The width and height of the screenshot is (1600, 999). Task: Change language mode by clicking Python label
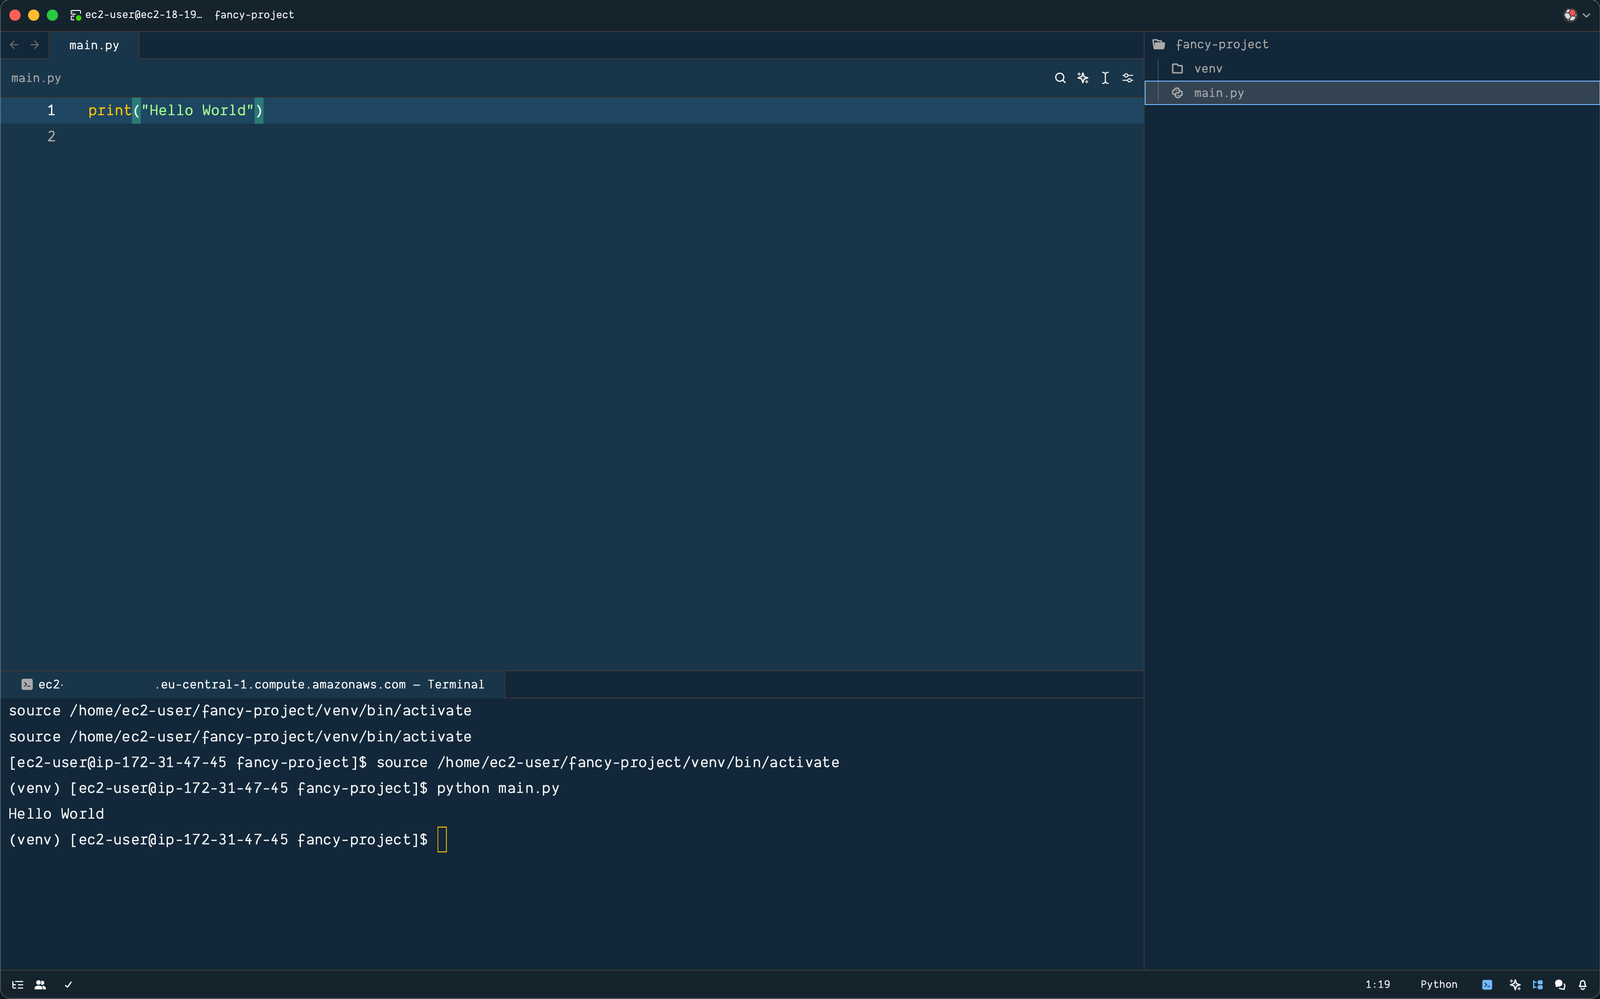(x=1438, y=985)
